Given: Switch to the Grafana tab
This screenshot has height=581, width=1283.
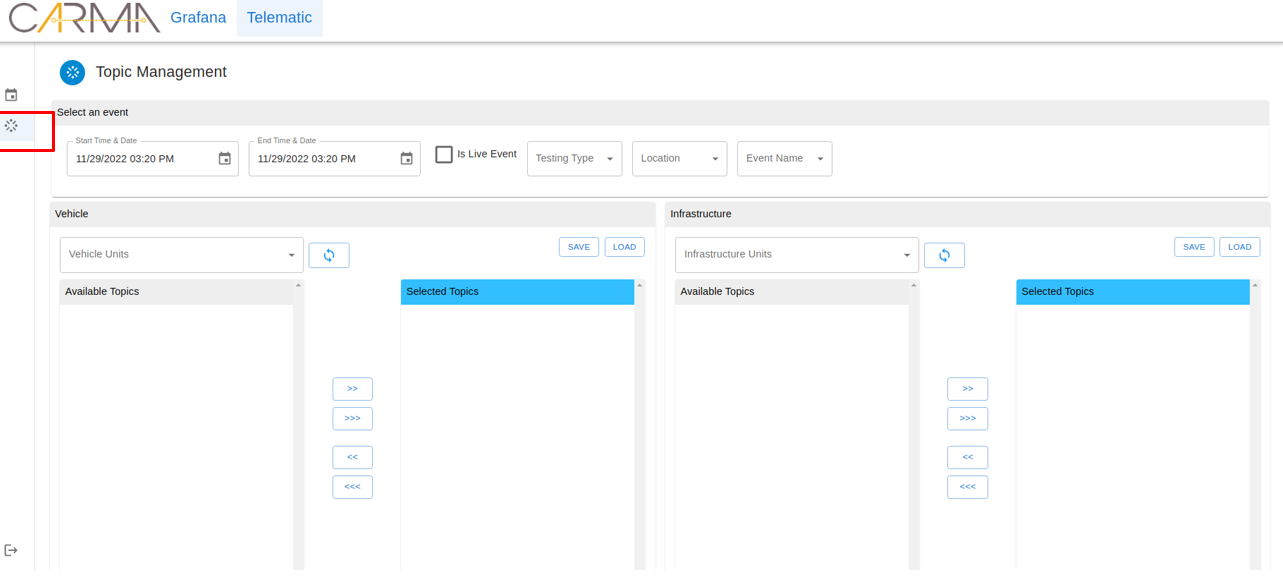Looking at the screenshot, I should 198,17.
